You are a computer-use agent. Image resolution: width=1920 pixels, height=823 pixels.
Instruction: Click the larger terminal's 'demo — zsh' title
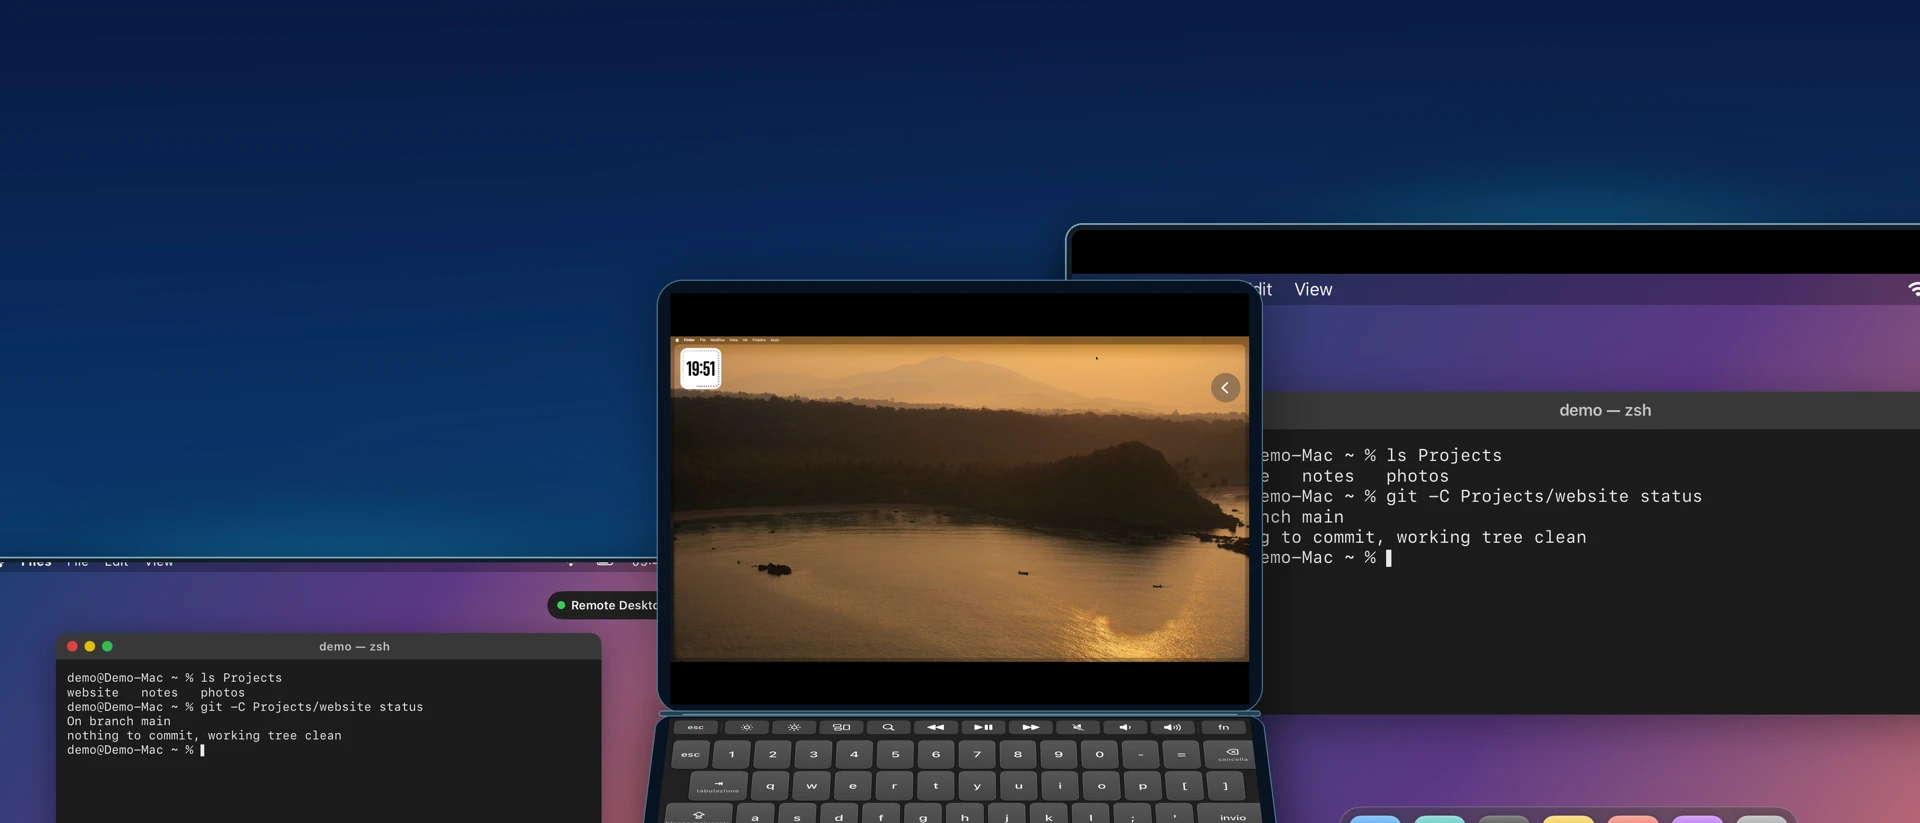(1605, 410)
